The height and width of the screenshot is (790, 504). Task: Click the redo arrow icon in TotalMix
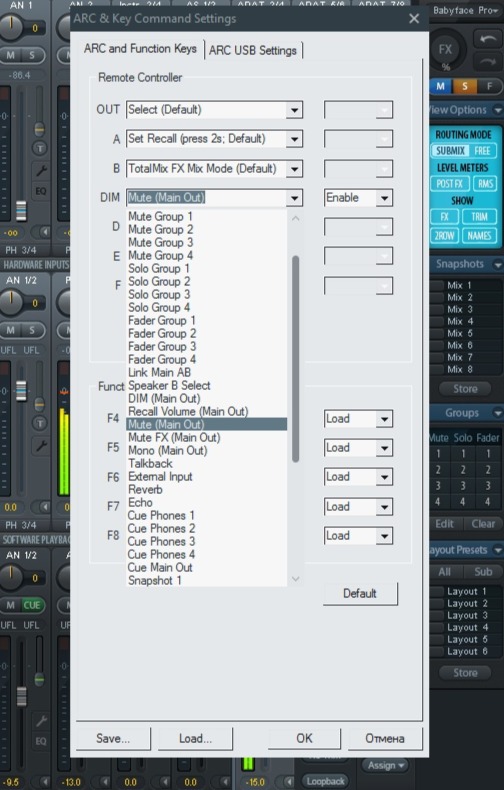487,61
